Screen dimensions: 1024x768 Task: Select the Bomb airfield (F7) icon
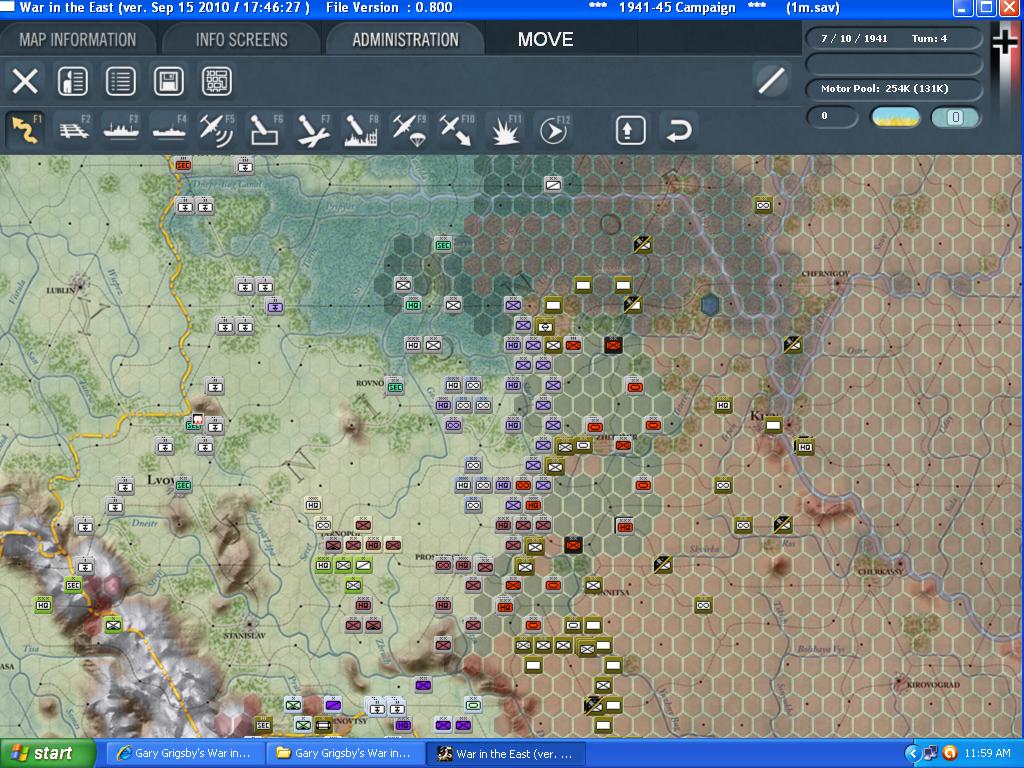point(313,129)
